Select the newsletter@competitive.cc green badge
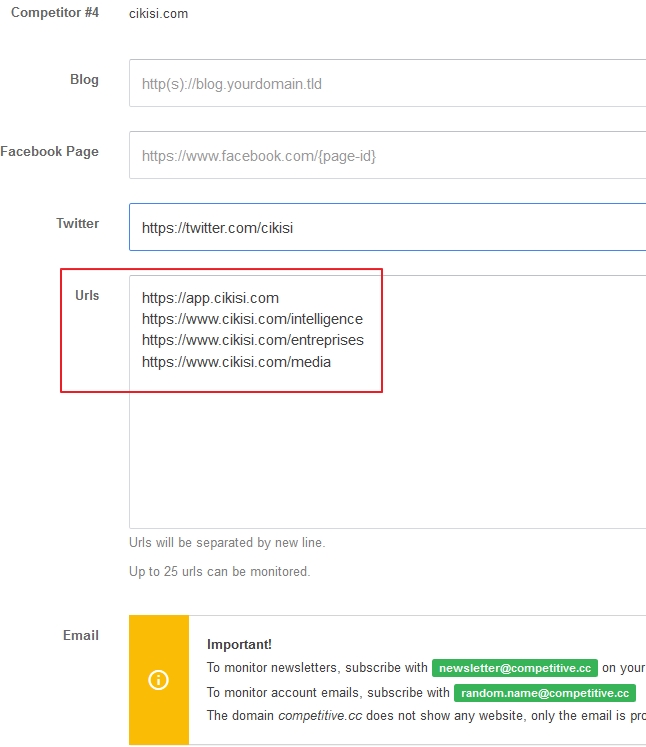 [515, 668]
